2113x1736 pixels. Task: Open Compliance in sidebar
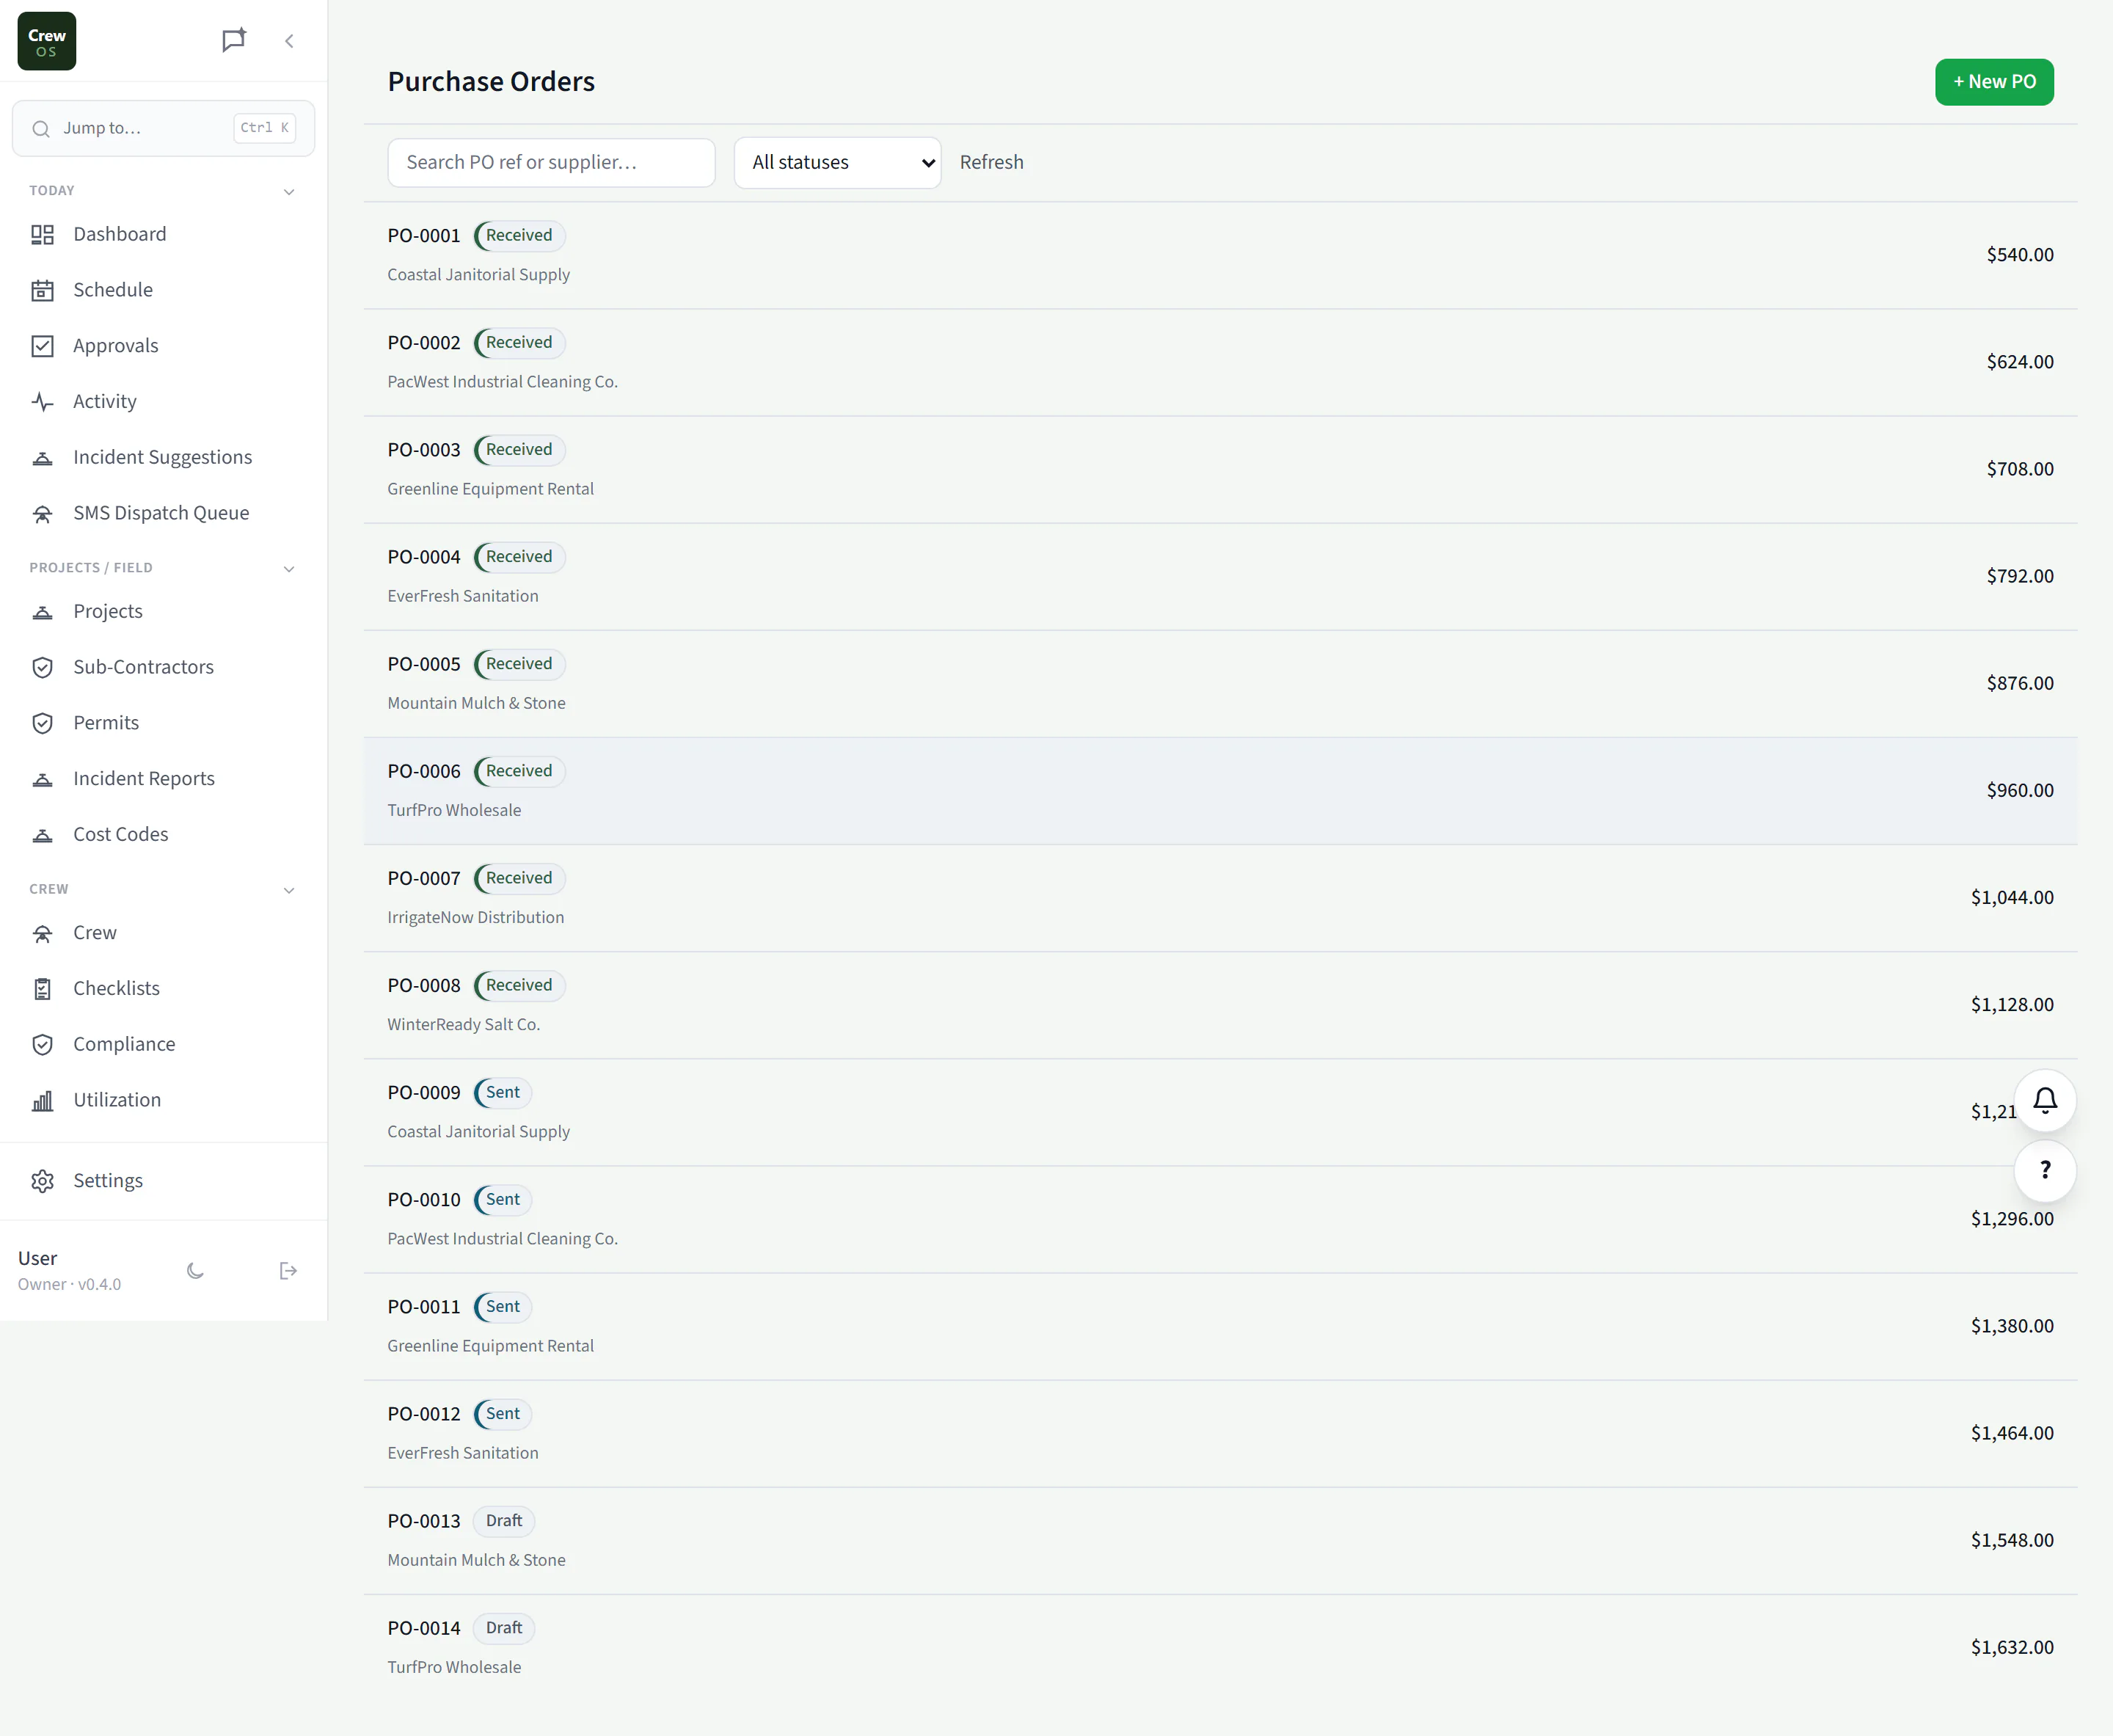click(163, 1044)
